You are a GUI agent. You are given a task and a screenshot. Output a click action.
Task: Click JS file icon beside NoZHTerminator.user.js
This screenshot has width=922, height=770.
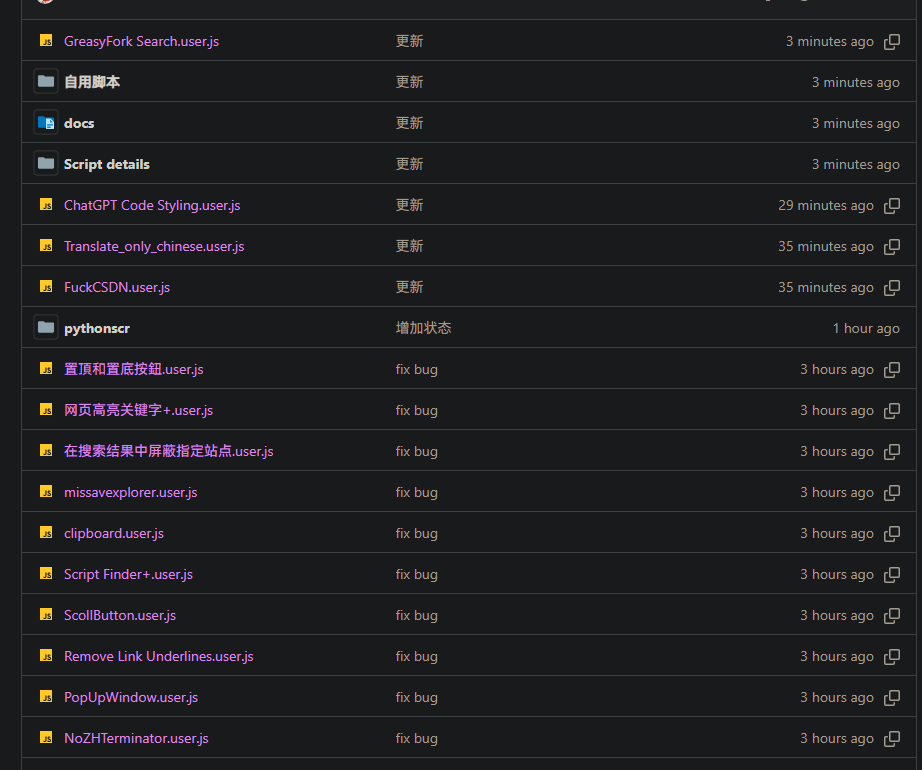[x=46, y=738]
